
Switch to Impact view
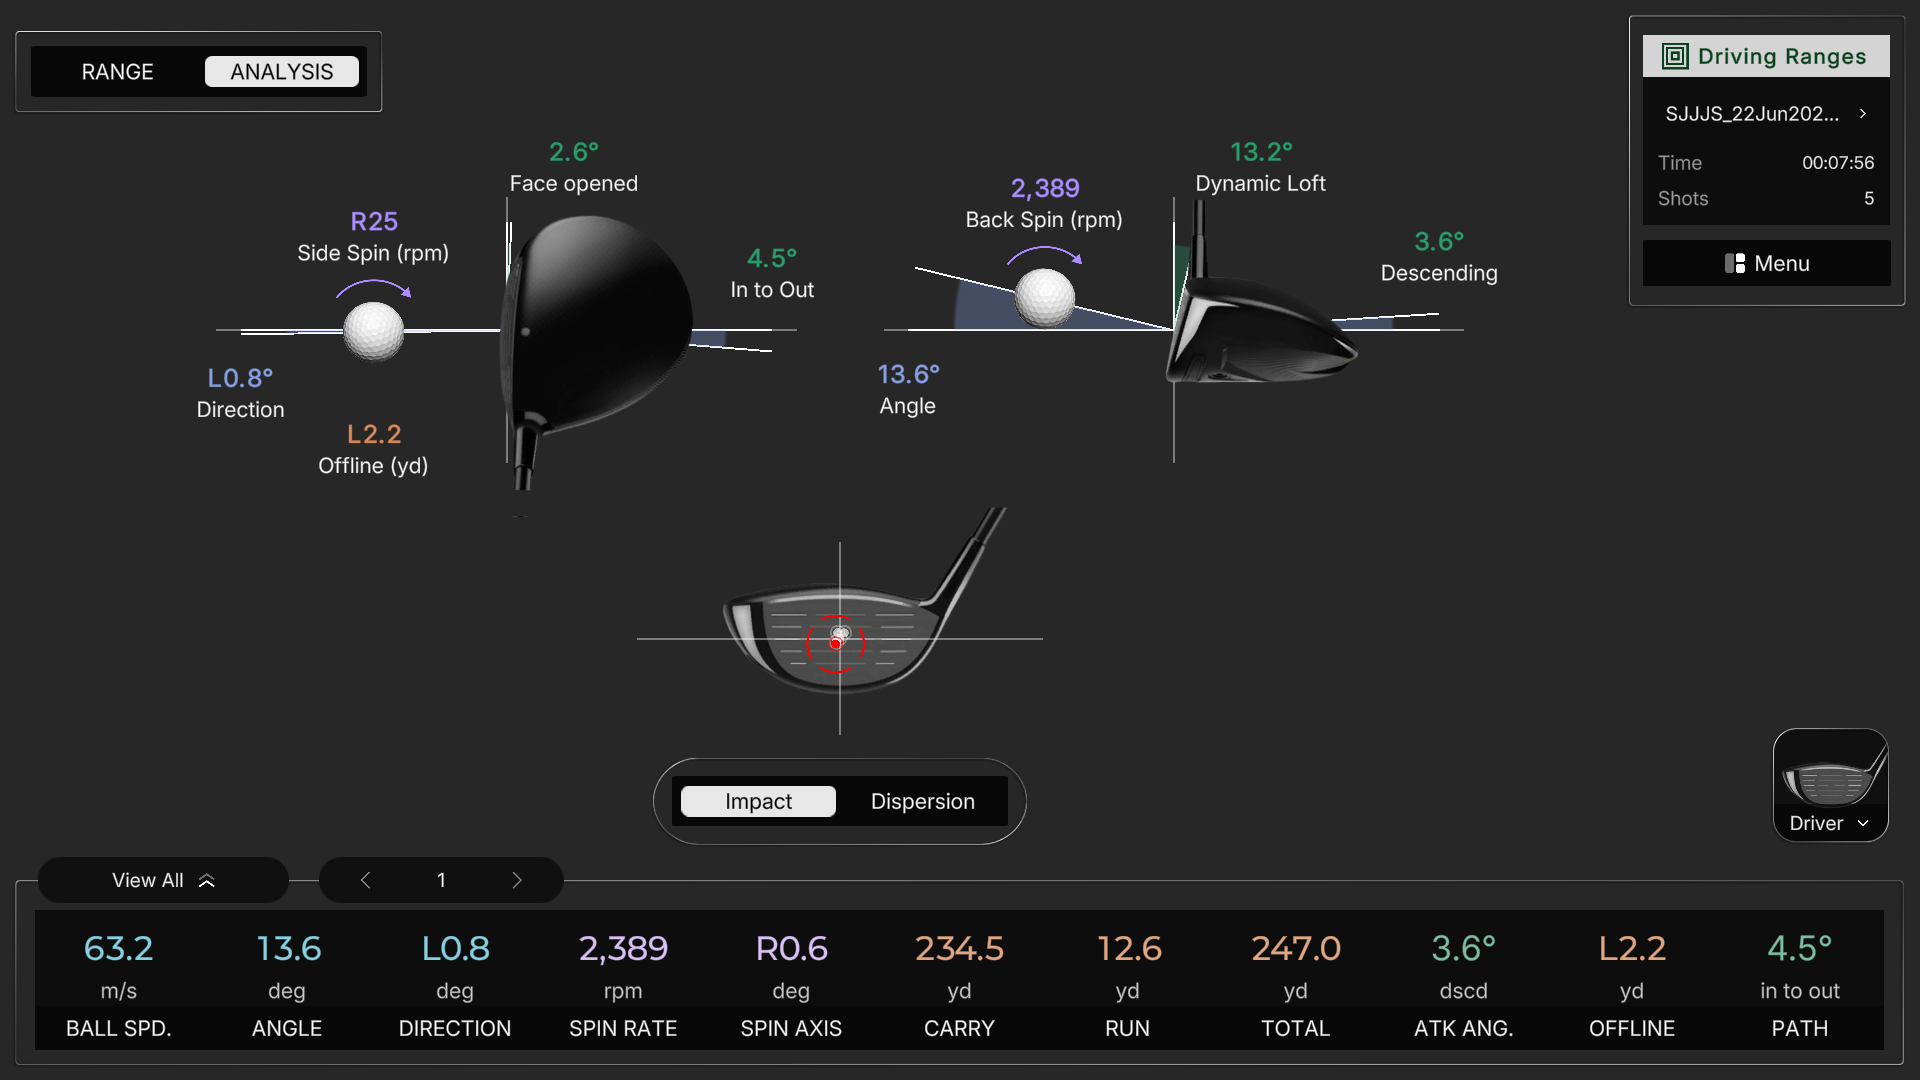point(758,801)
